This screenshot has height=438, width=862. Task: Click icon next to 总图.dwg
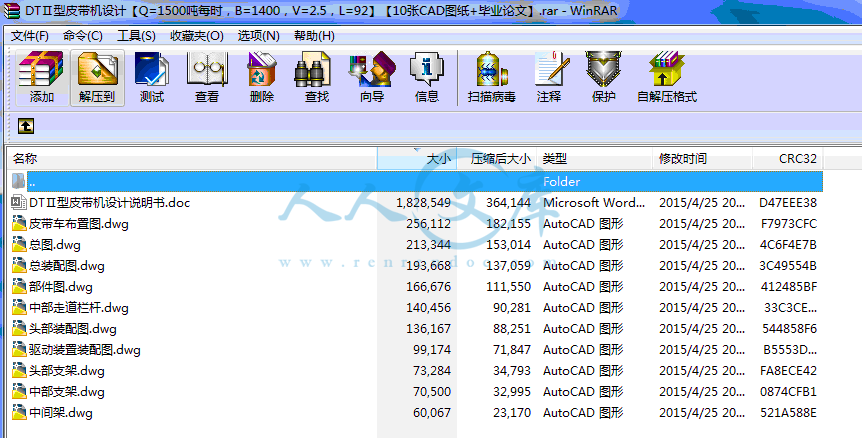point(19,244)
